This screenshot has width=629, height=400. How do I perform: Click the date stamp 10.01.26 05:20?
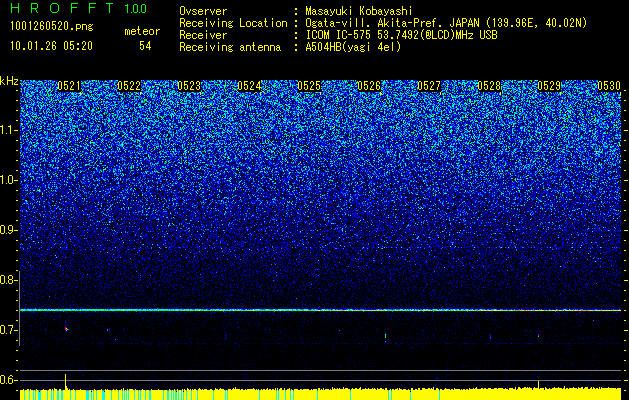pyautogui.click(x=52, y=46)
